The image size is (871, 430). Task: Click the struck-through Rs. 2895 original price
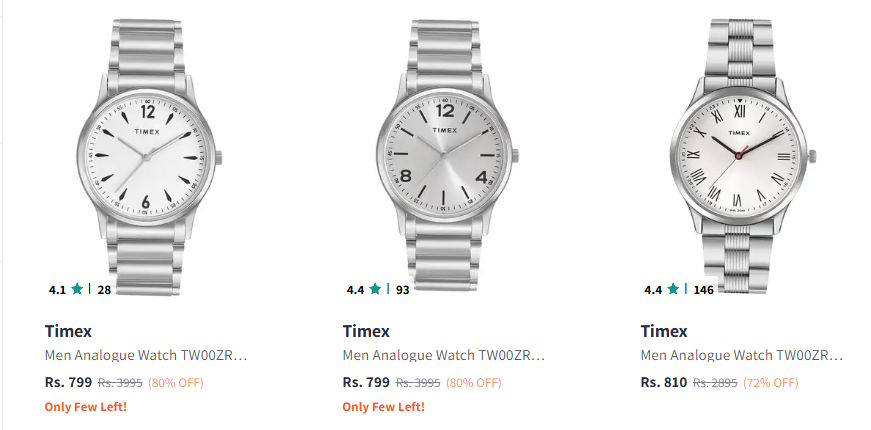click(x=715, y=382)
